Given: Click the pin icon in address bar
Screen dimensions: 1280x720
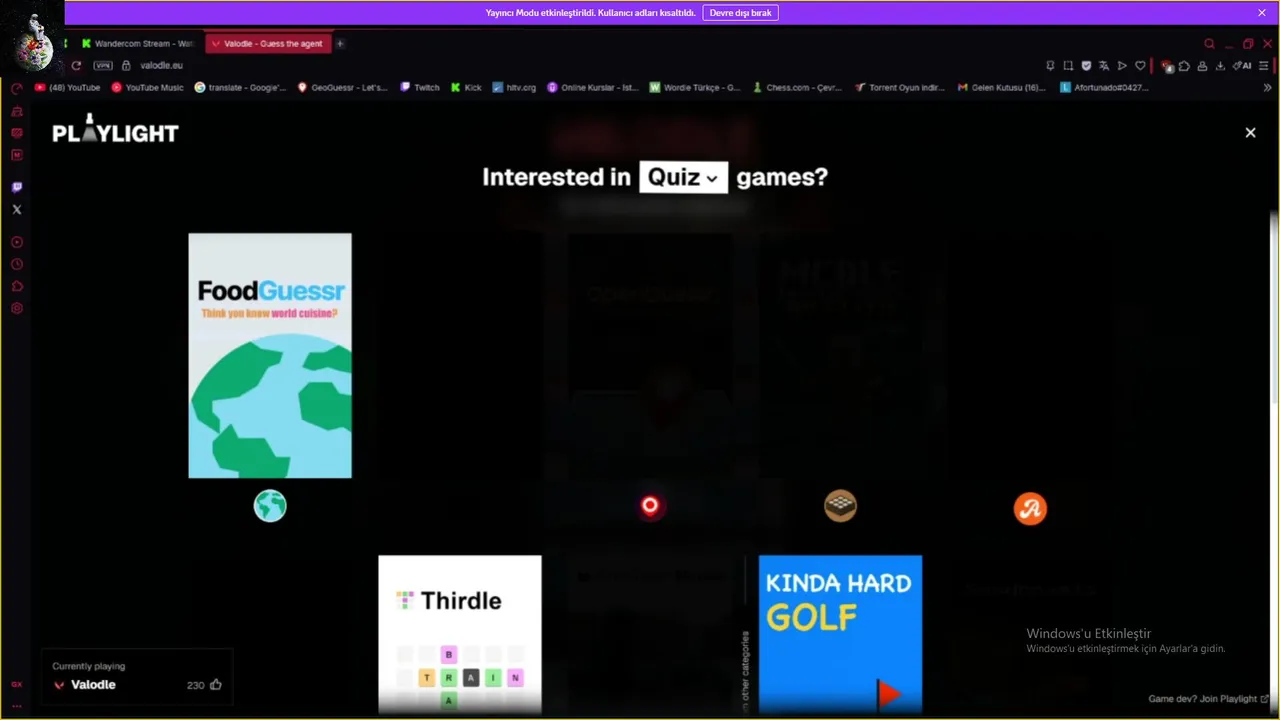Looking at the screenshot, I should 1050,66.
